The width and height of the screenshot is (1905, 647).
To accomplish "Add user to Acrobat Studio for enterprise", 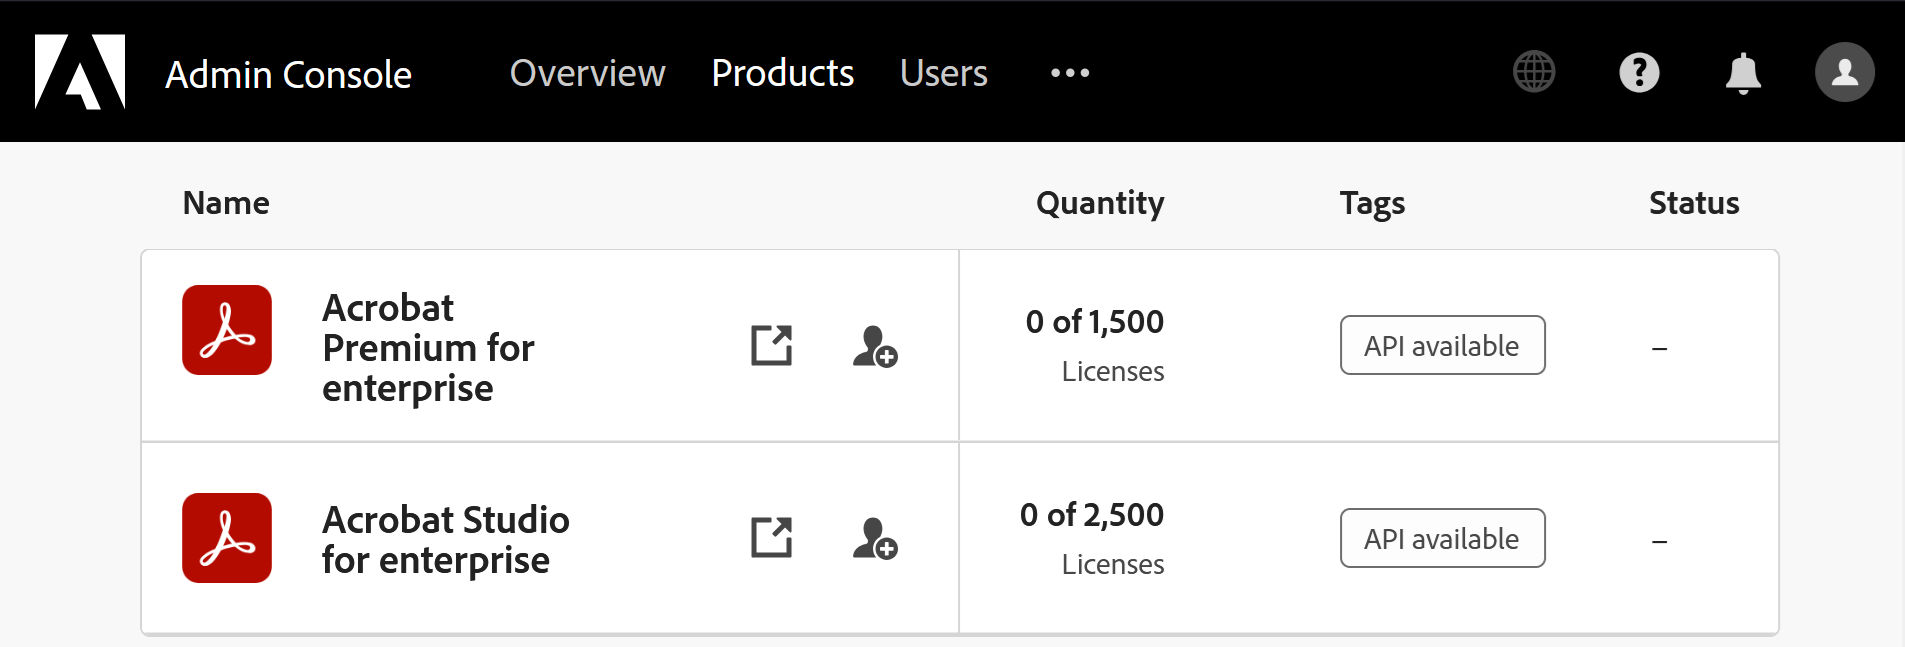I will (875, 538).
